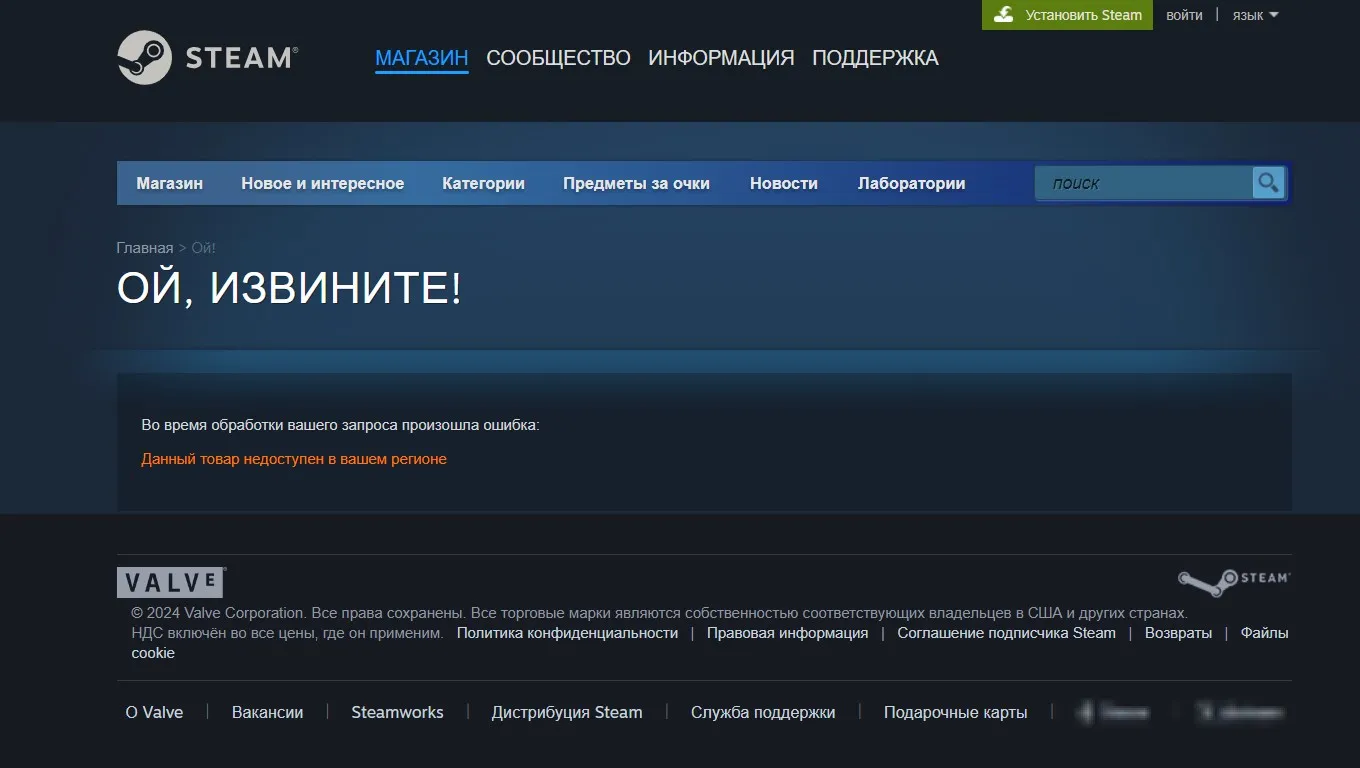Open the СООБЩЕСТВО top menu
This screenshot has width=1360, height=768.
(x=558, y=58)
